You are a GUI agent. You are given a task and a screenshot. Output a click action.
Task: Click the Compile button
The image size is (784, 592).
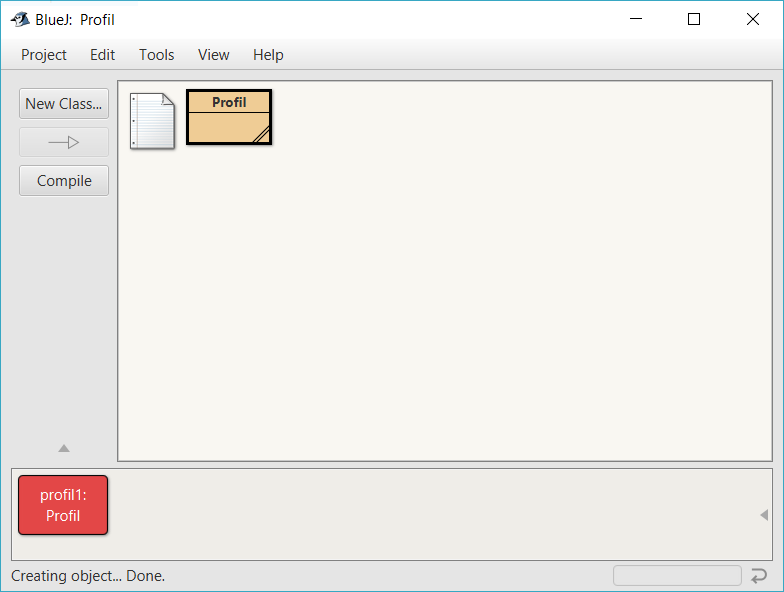[64, 180]
